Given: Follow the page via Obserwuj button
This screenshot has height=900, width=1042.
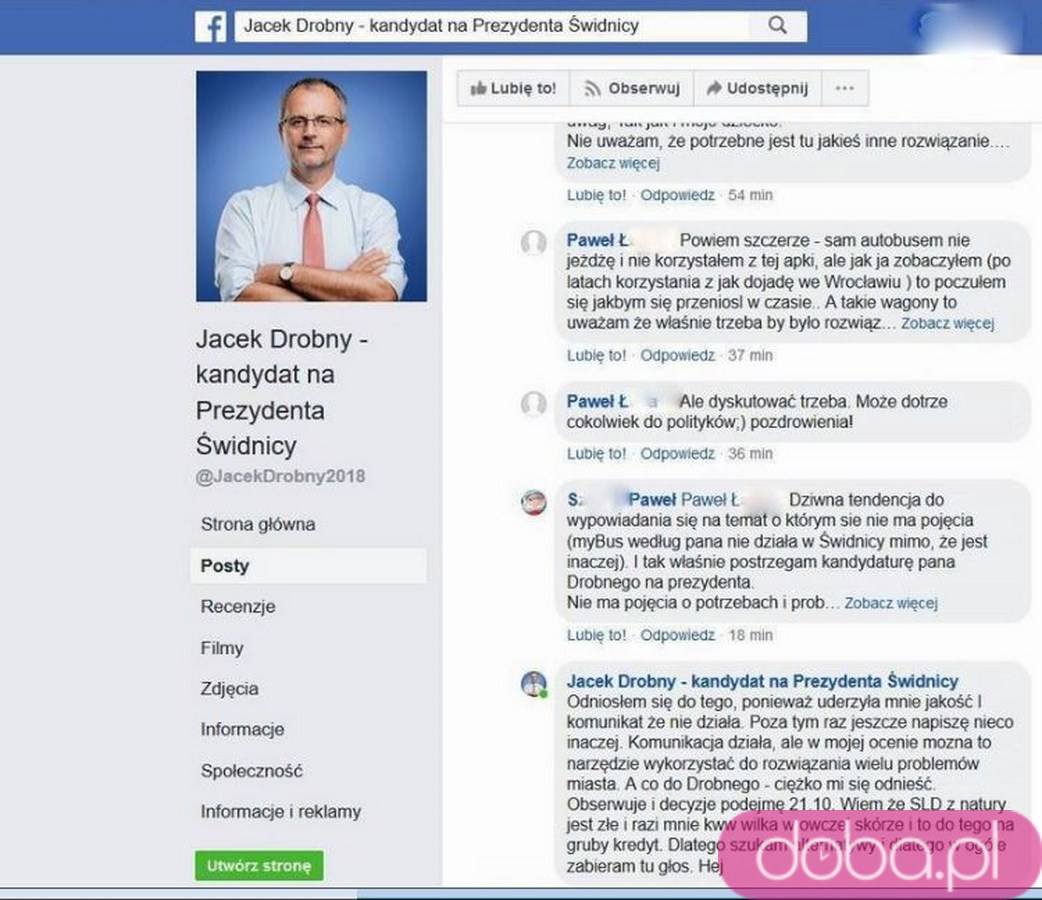Looking at the screenshot, I should coord(631,88).
